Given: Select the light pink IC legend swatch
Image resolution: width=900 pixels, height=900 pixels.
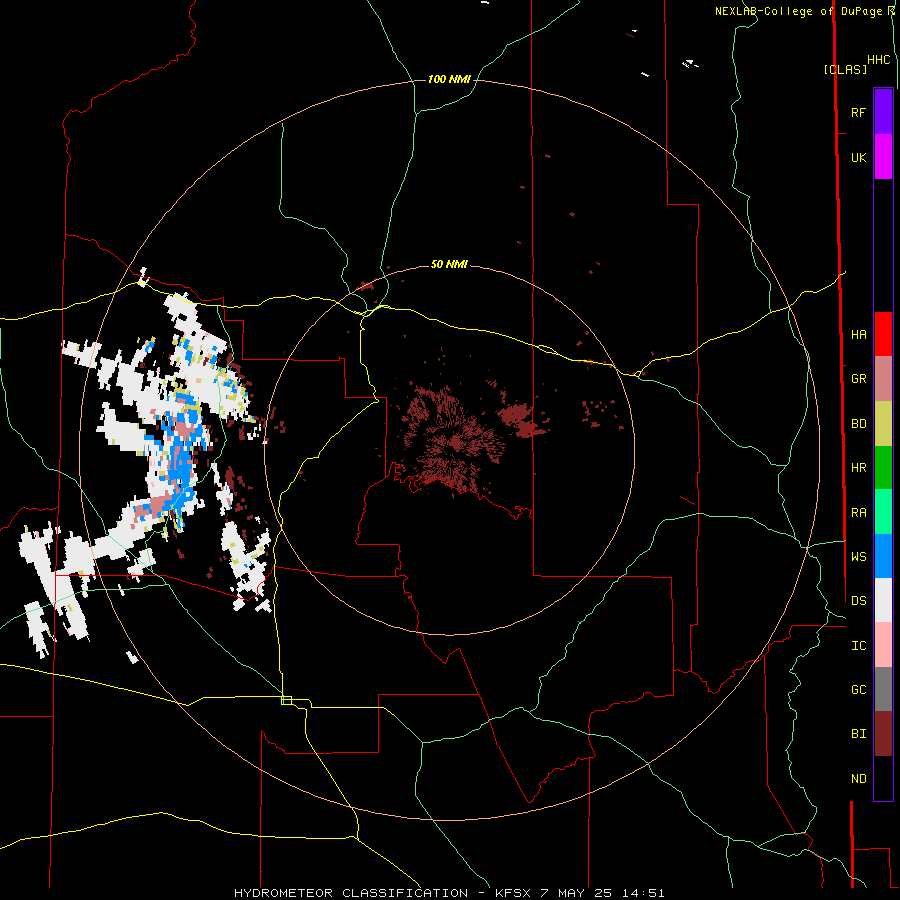Looking at the screenshot, I should [x=883, y=645].
